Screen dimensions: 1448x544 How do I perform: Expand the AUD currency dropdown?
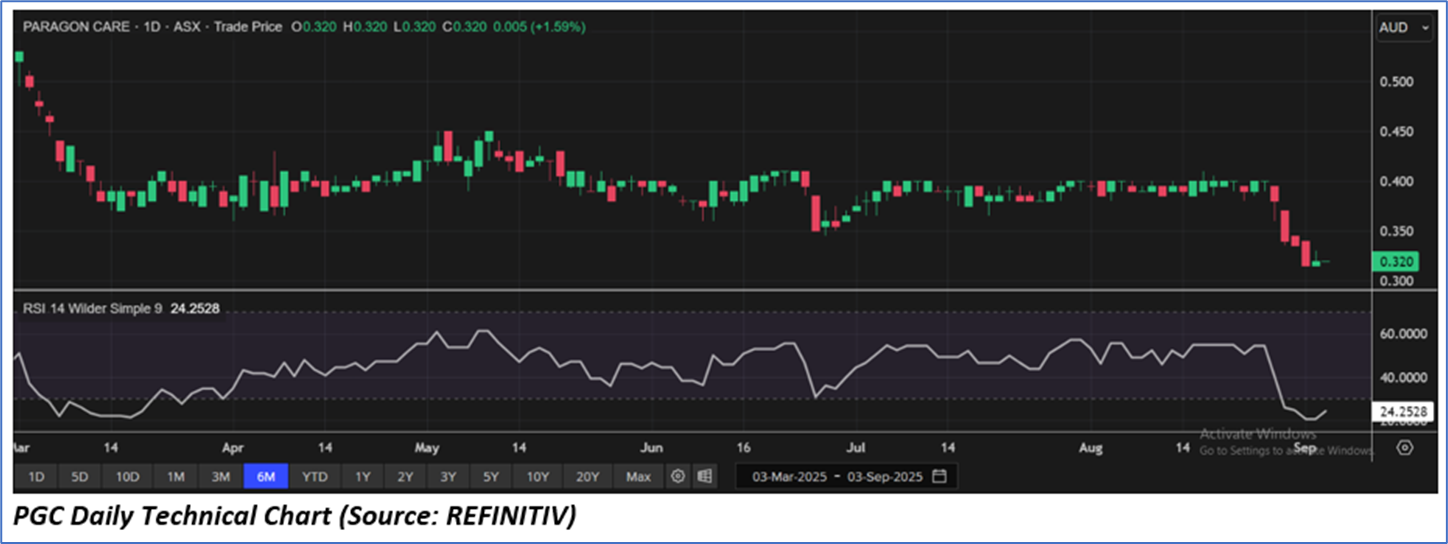1404,28
